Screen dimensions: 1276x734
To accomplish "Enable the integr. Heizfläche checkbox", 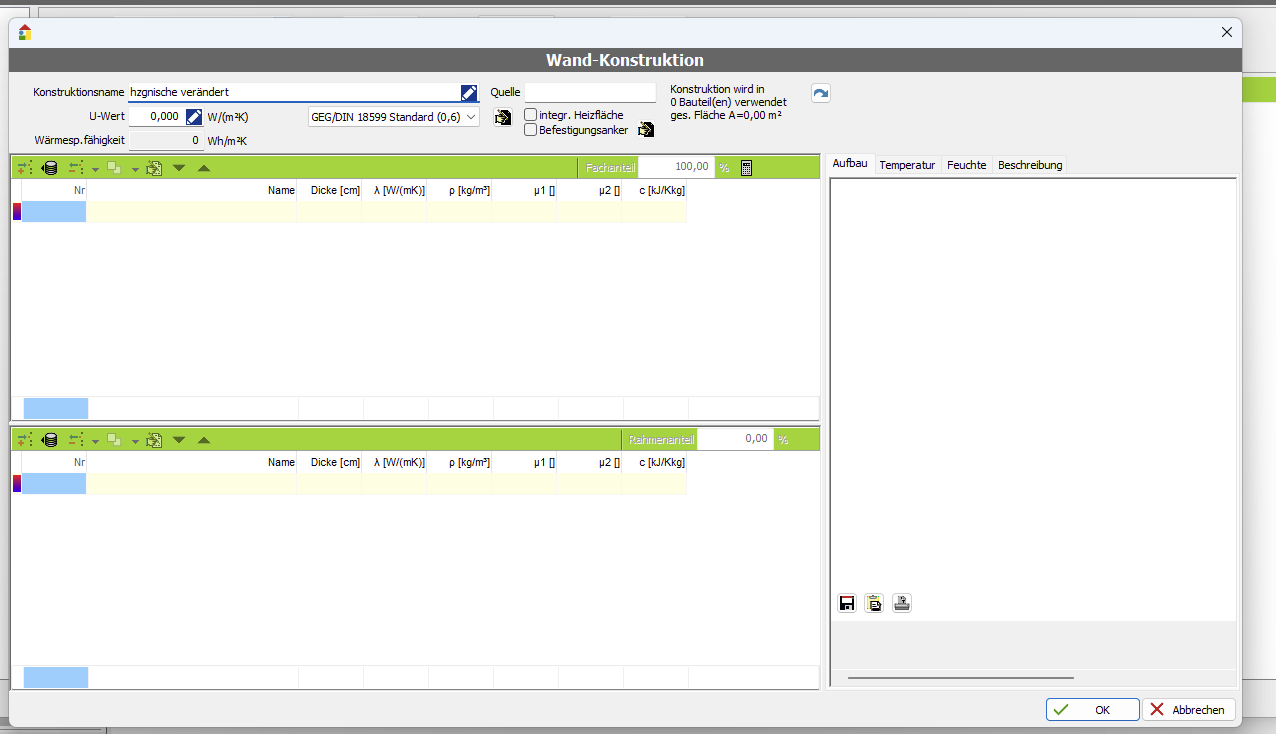I will point(531,115).
